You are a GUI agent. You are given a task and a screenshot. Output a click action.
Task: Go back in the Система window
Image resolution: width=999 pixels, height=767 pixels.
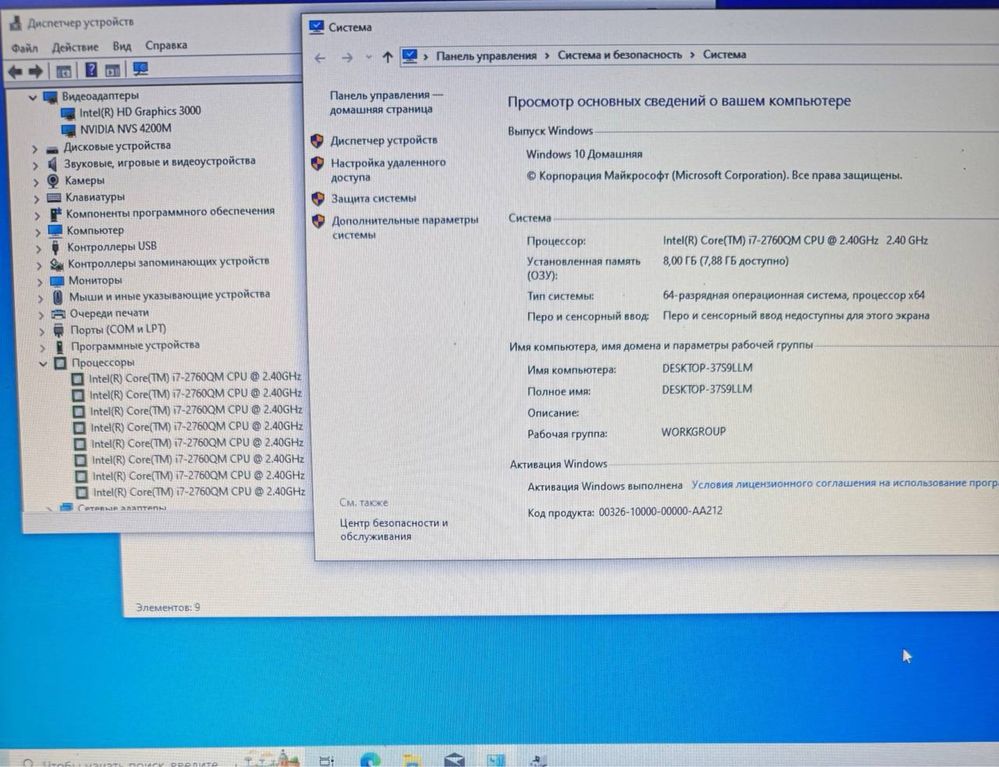pyautogui.click(x=320, y=58)
